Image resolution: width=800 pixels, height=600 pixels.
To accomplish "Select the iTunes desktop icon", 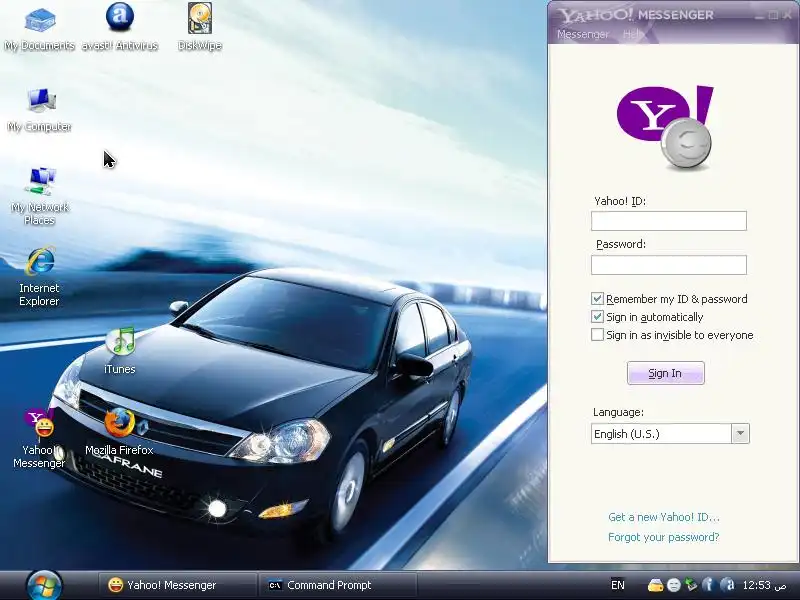I will click(x=120, y=351).
